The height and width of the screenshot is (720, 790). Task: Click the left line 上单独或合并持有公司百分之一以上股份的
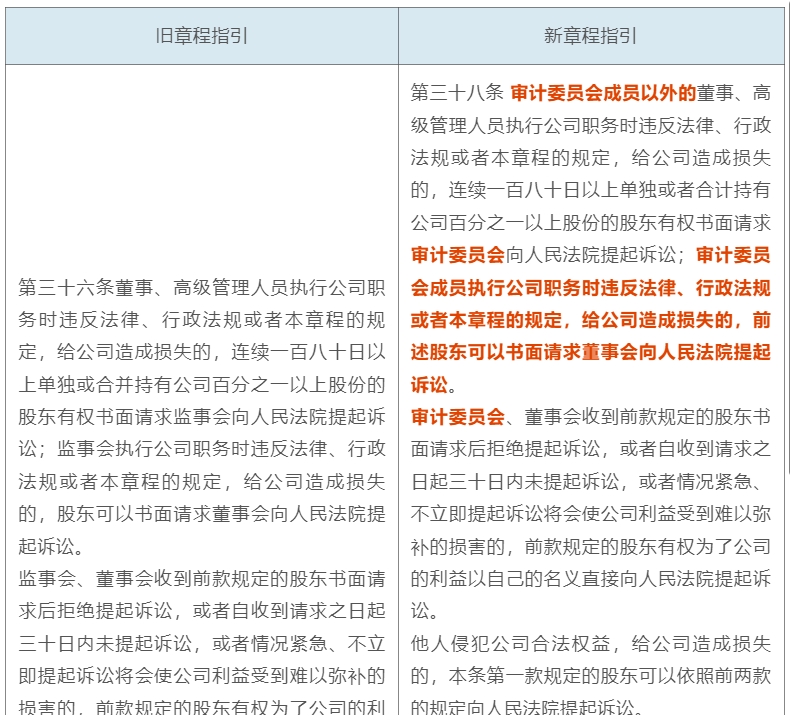tap(201, 385)
